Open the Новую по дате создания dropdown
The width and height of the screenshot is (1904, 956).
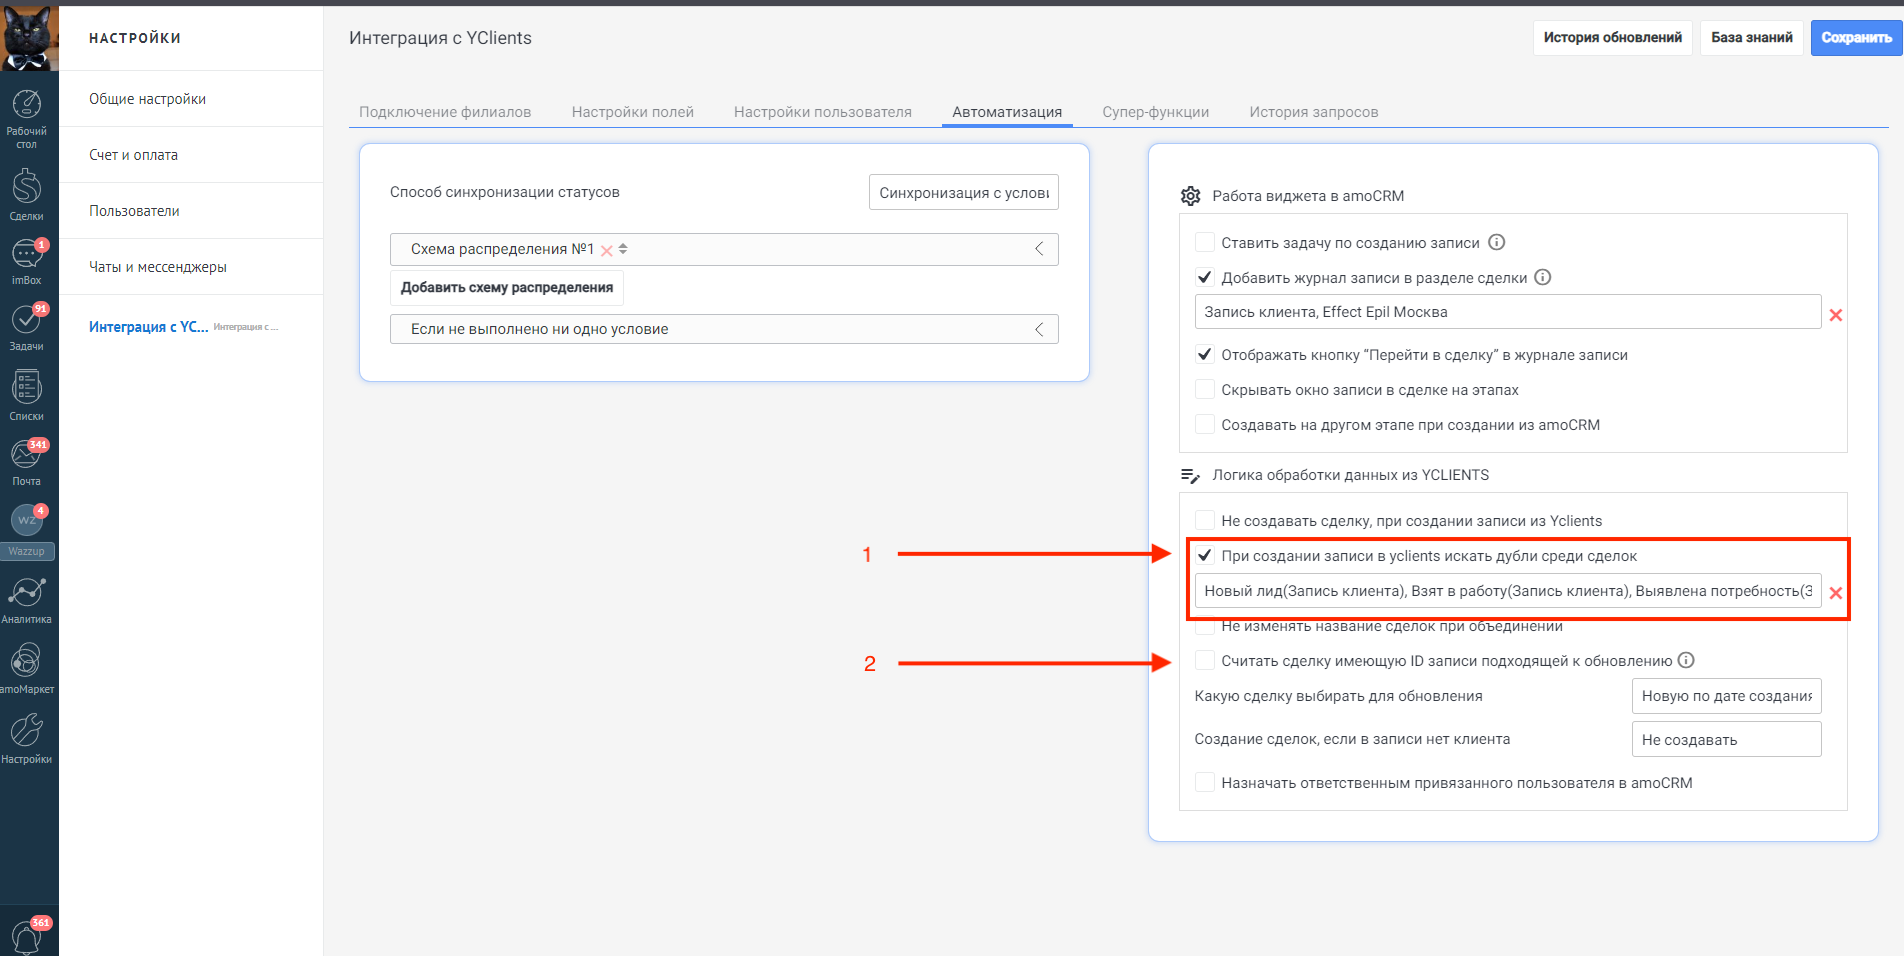[1726, 696]
